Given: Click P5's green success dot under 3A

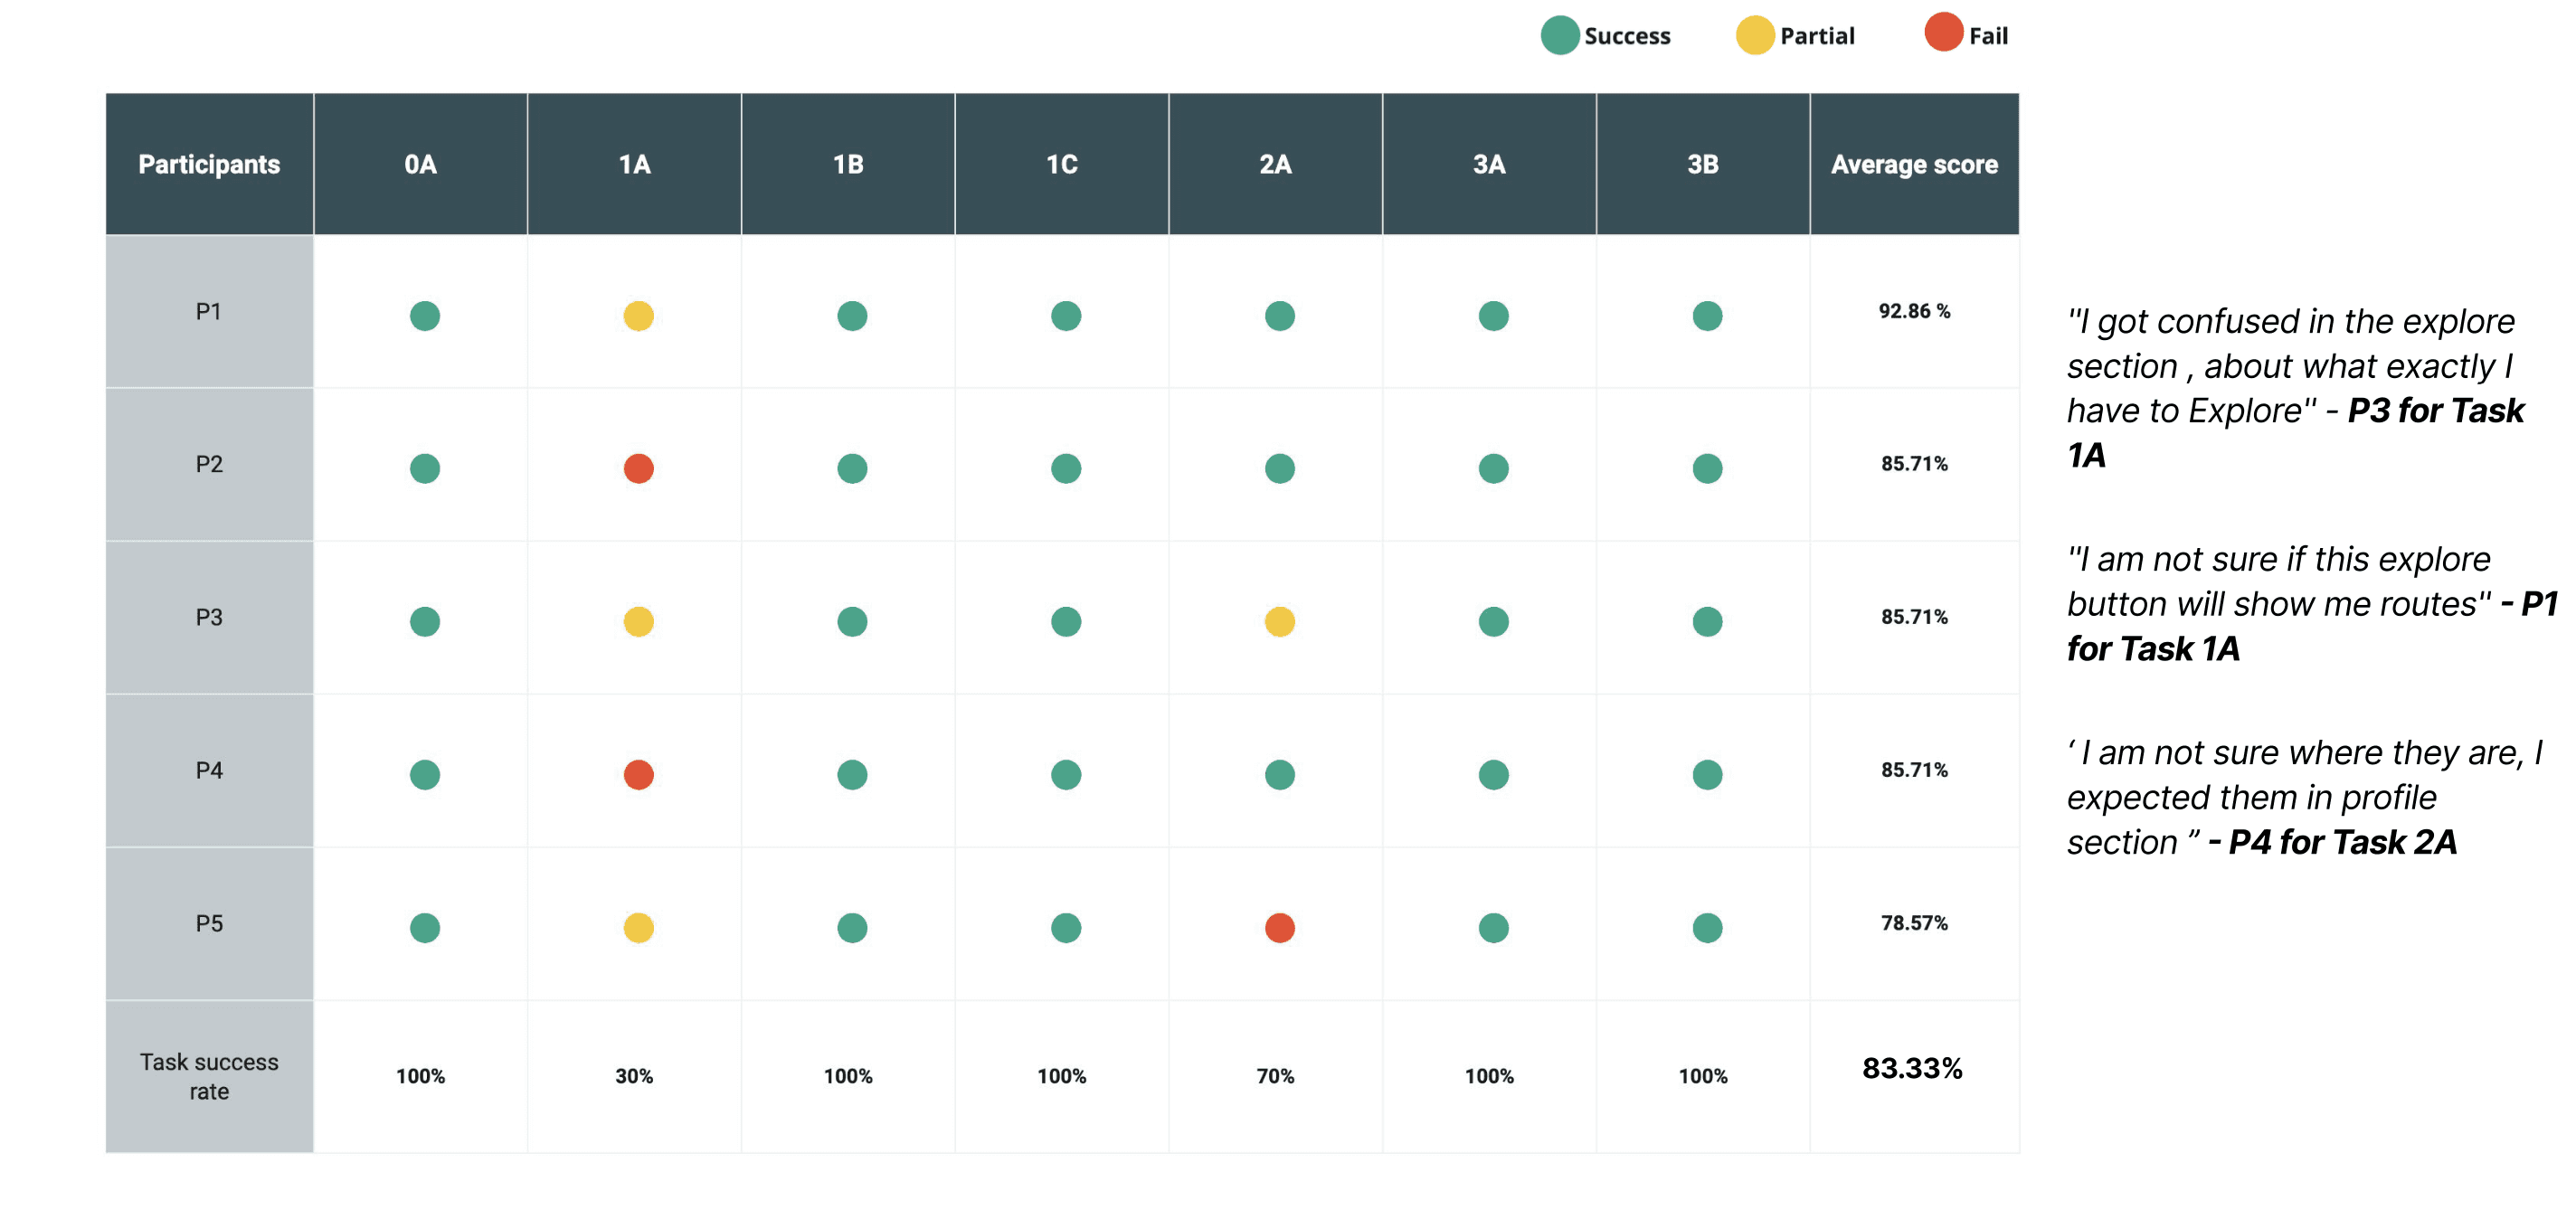Looking at the screenshot, I should pyautogui.click(x=1493, y=928).
